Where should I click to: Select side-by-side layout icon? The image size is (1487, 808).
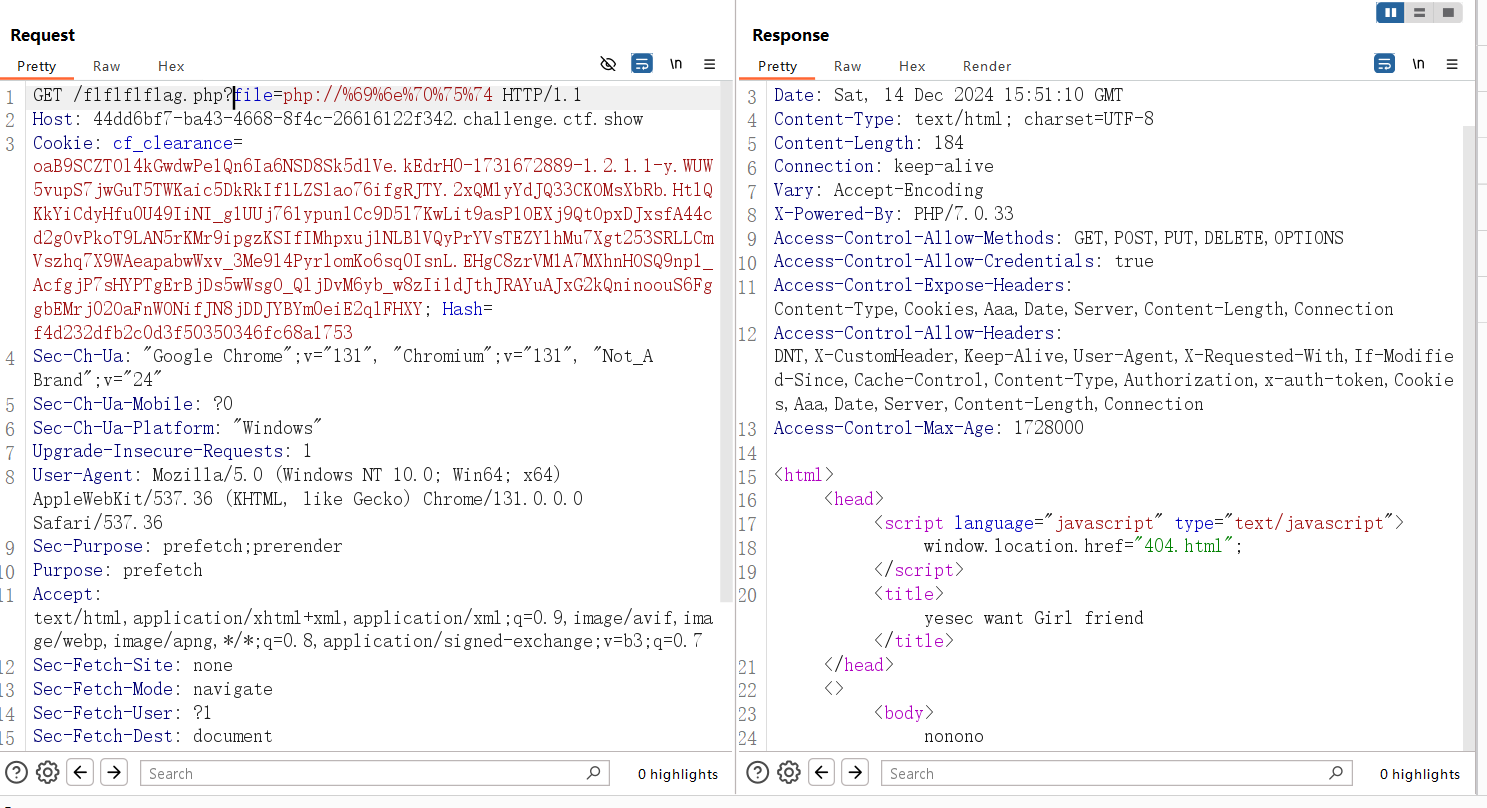point(1391,13)
